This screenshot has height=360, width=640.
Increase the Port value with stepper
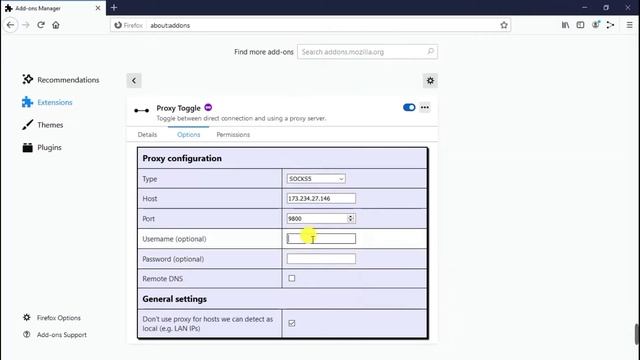pos(351,216)
